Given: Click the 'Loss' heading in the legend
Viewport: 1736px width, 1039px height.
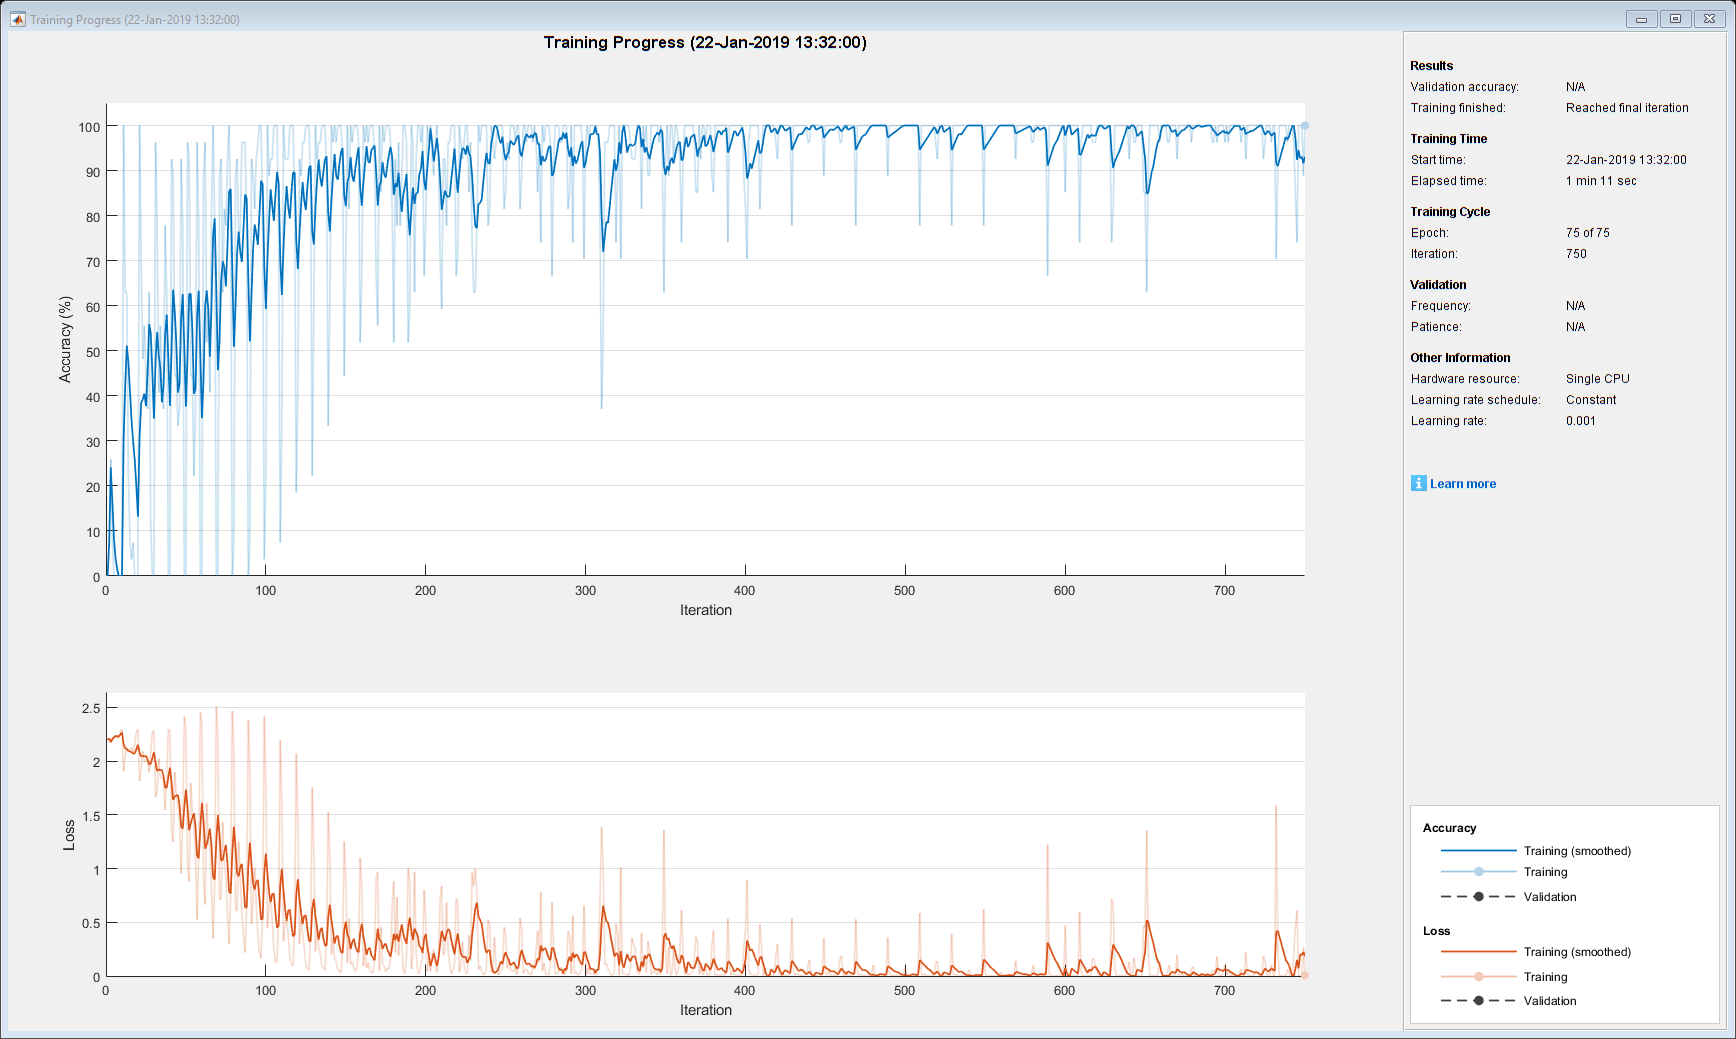Looking at the screenshot, I should coord(1436,931).
